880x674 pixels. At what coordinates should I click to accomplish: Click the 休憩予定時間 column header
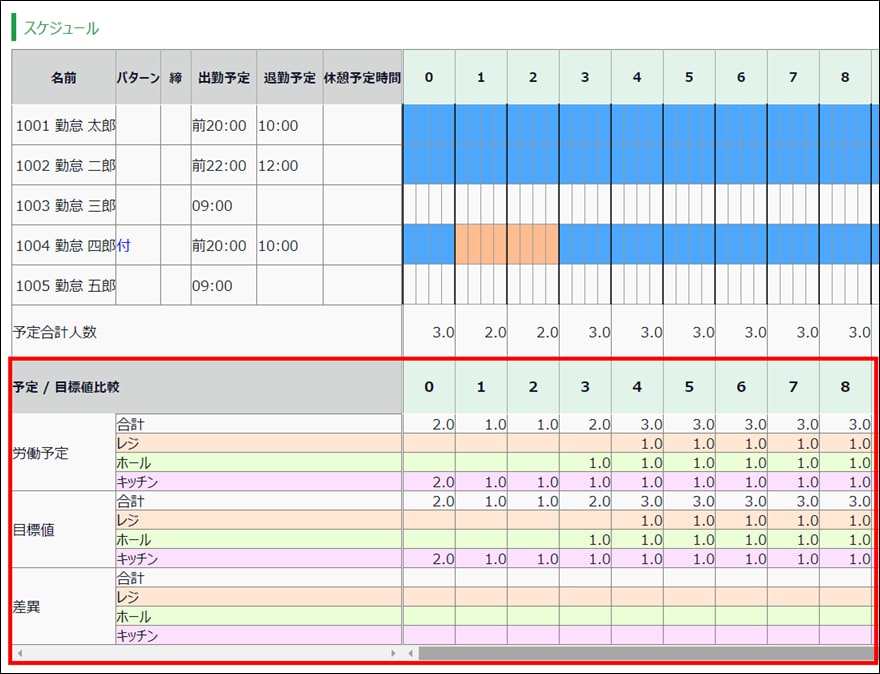pos(362,78)
